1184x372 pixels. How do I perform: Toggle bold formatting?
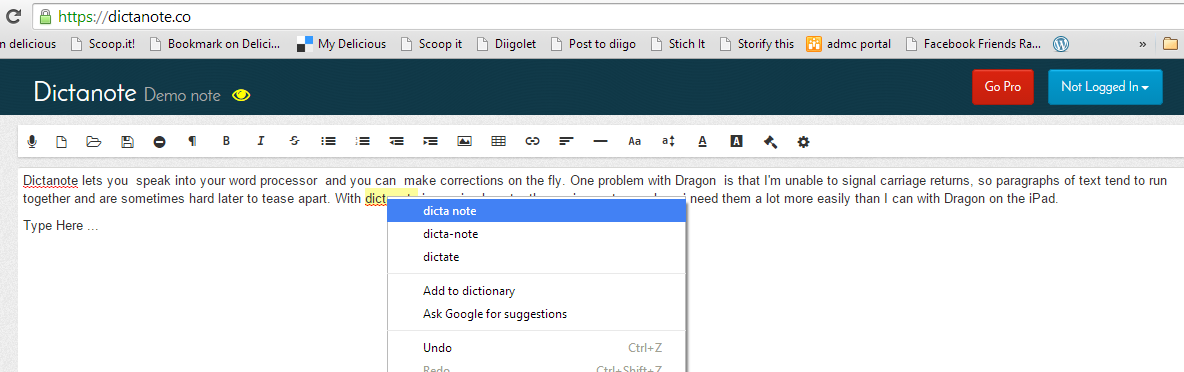pos(226,141)
